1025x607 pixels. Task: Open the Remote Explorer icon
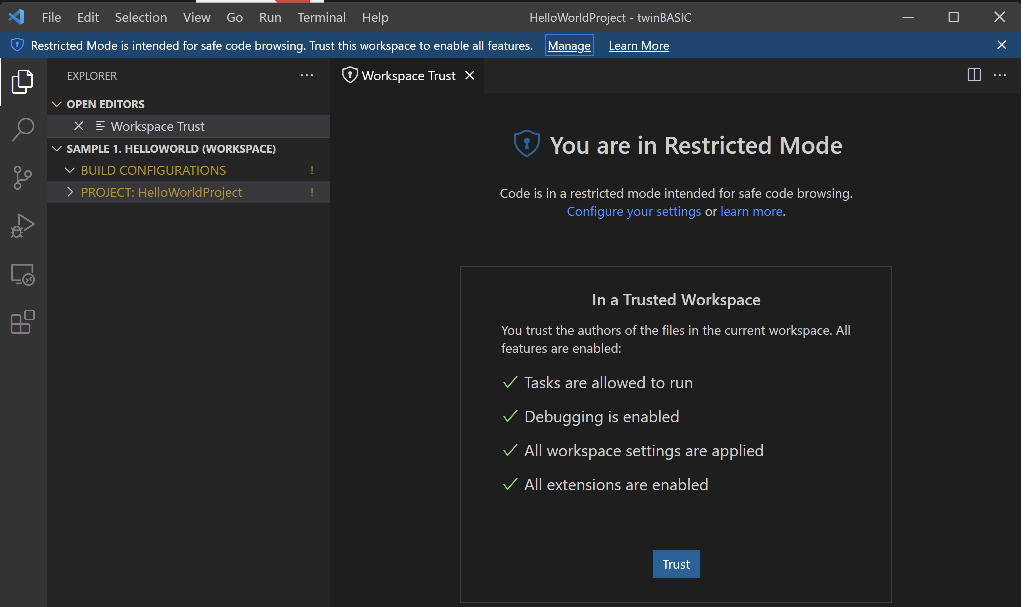(22, 275)
